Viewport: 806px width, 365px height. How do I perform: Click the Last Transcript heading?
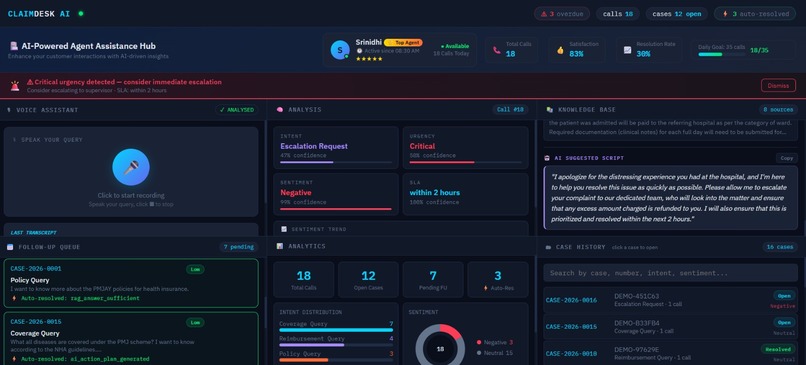pos(33,233)
